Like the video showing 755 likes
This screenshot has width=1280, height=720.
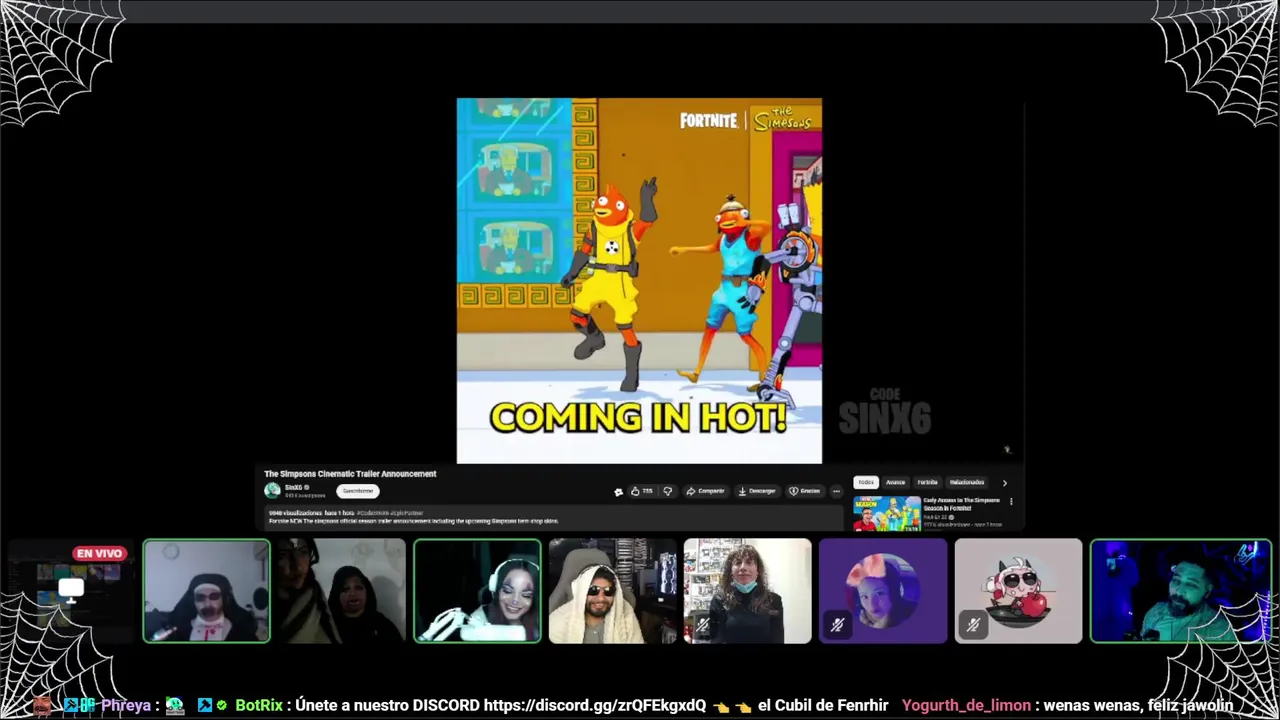click(641, 491)
